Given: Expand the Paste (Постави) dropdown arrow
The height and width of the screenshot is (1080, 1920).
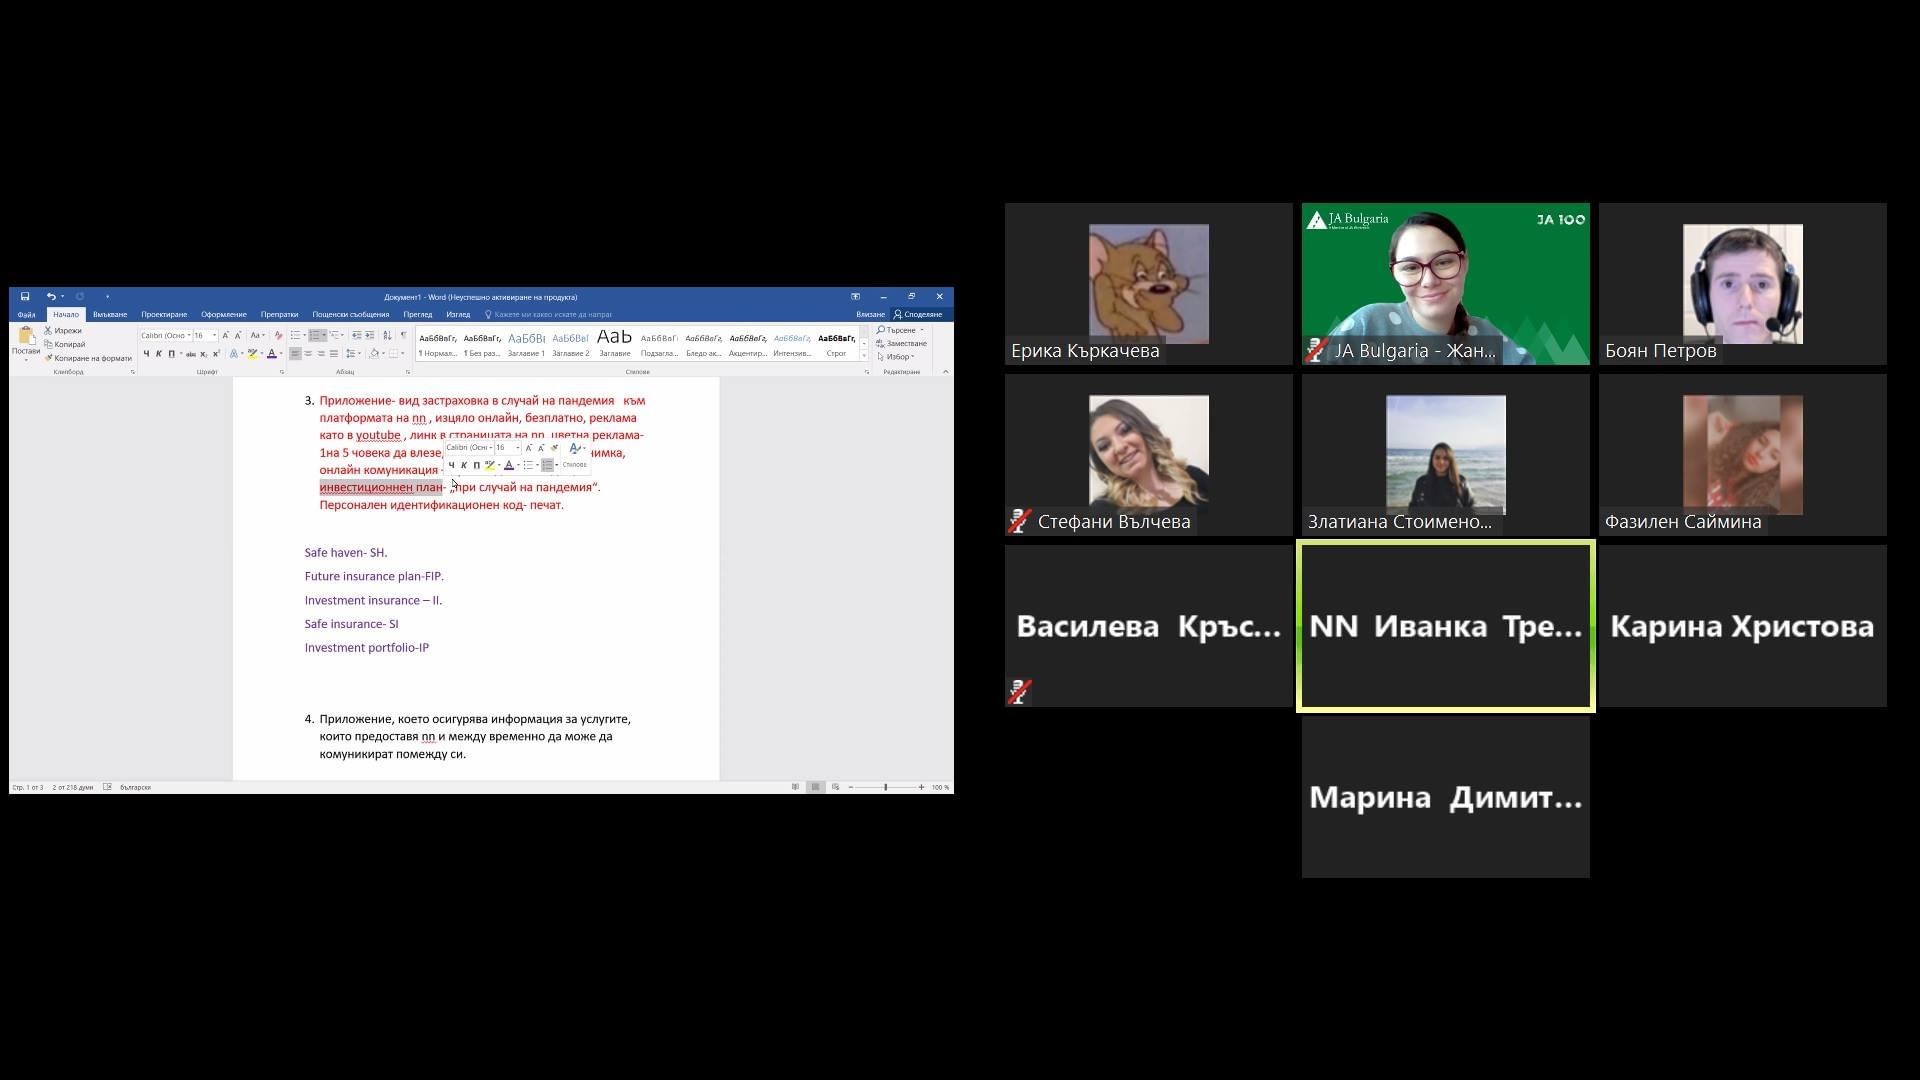Looking at the screenshot, I should 25,359.
